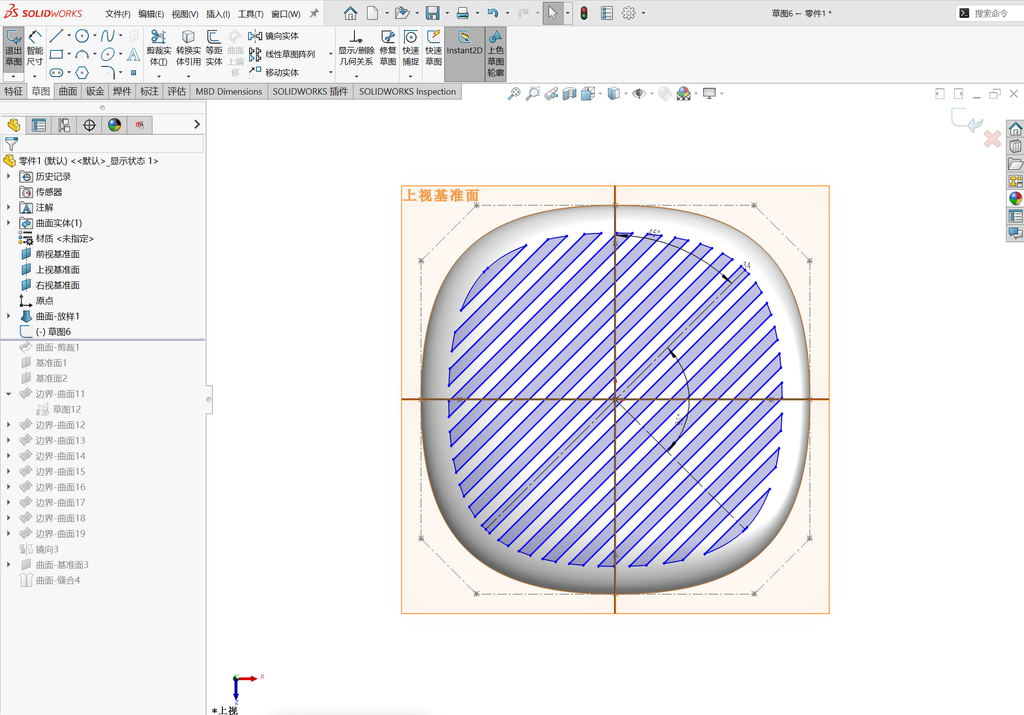Screen dimensions: 1024x715
Task: Switch to the 曲面 surfaces tab
Action: (68, 91)
